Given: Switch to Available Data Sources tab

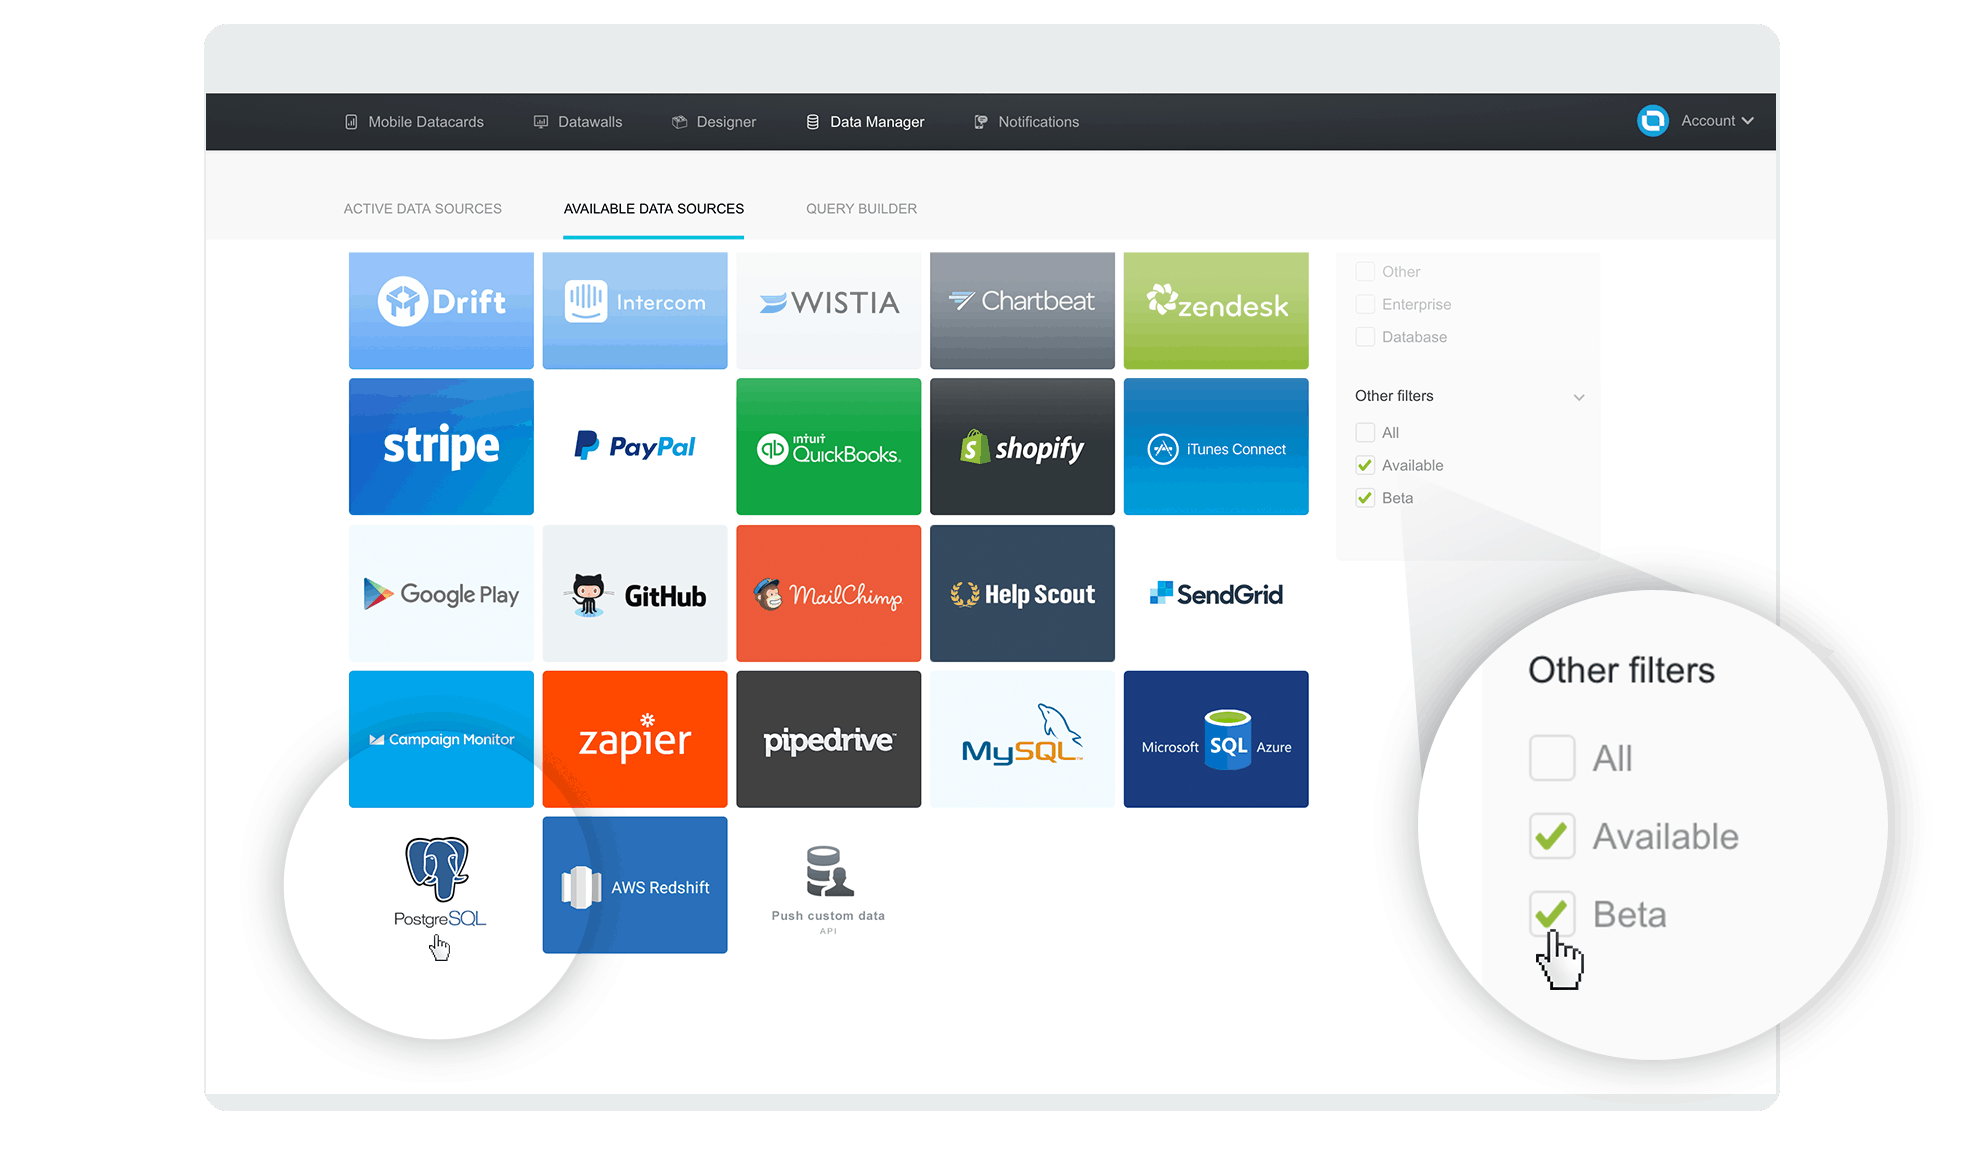Looking at the screenshot, I should [x=654, y=209].
